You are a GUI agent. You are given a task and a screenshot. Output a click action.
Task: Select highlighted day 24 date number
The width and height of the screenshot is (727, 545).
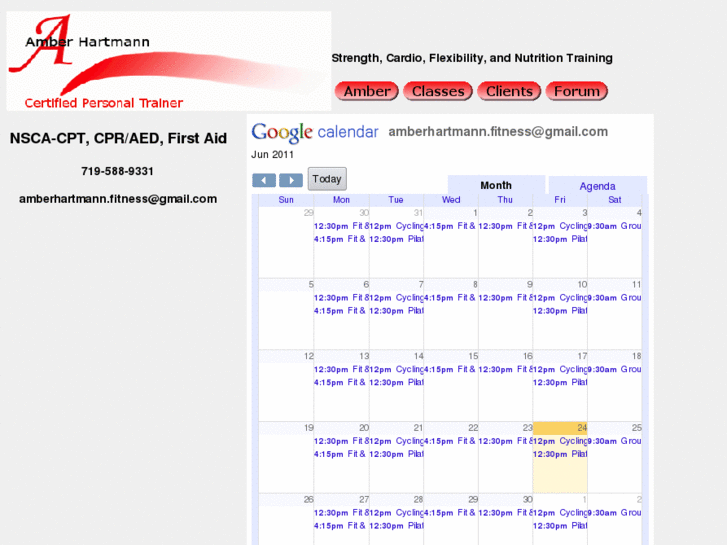pos(582,428)
